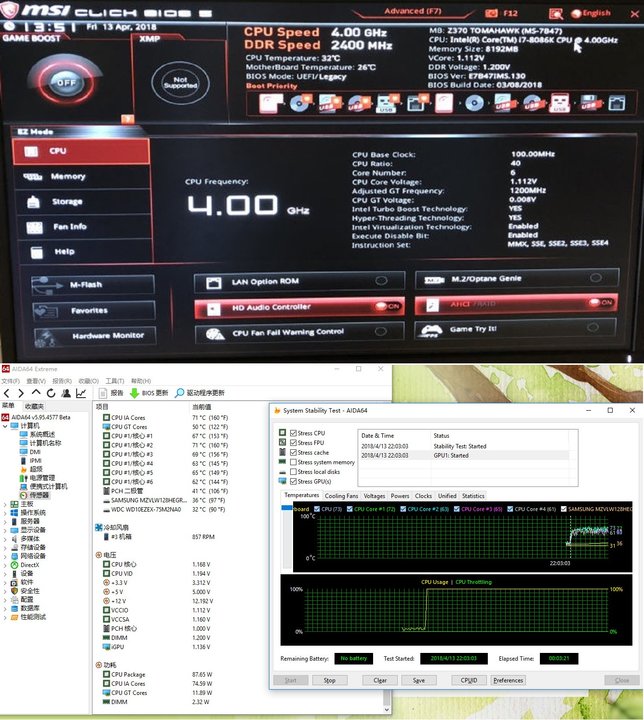Viewport: 644px width, 720px height.
Task: Open the graph chart toolbar icon
Action: click(81, 393)
